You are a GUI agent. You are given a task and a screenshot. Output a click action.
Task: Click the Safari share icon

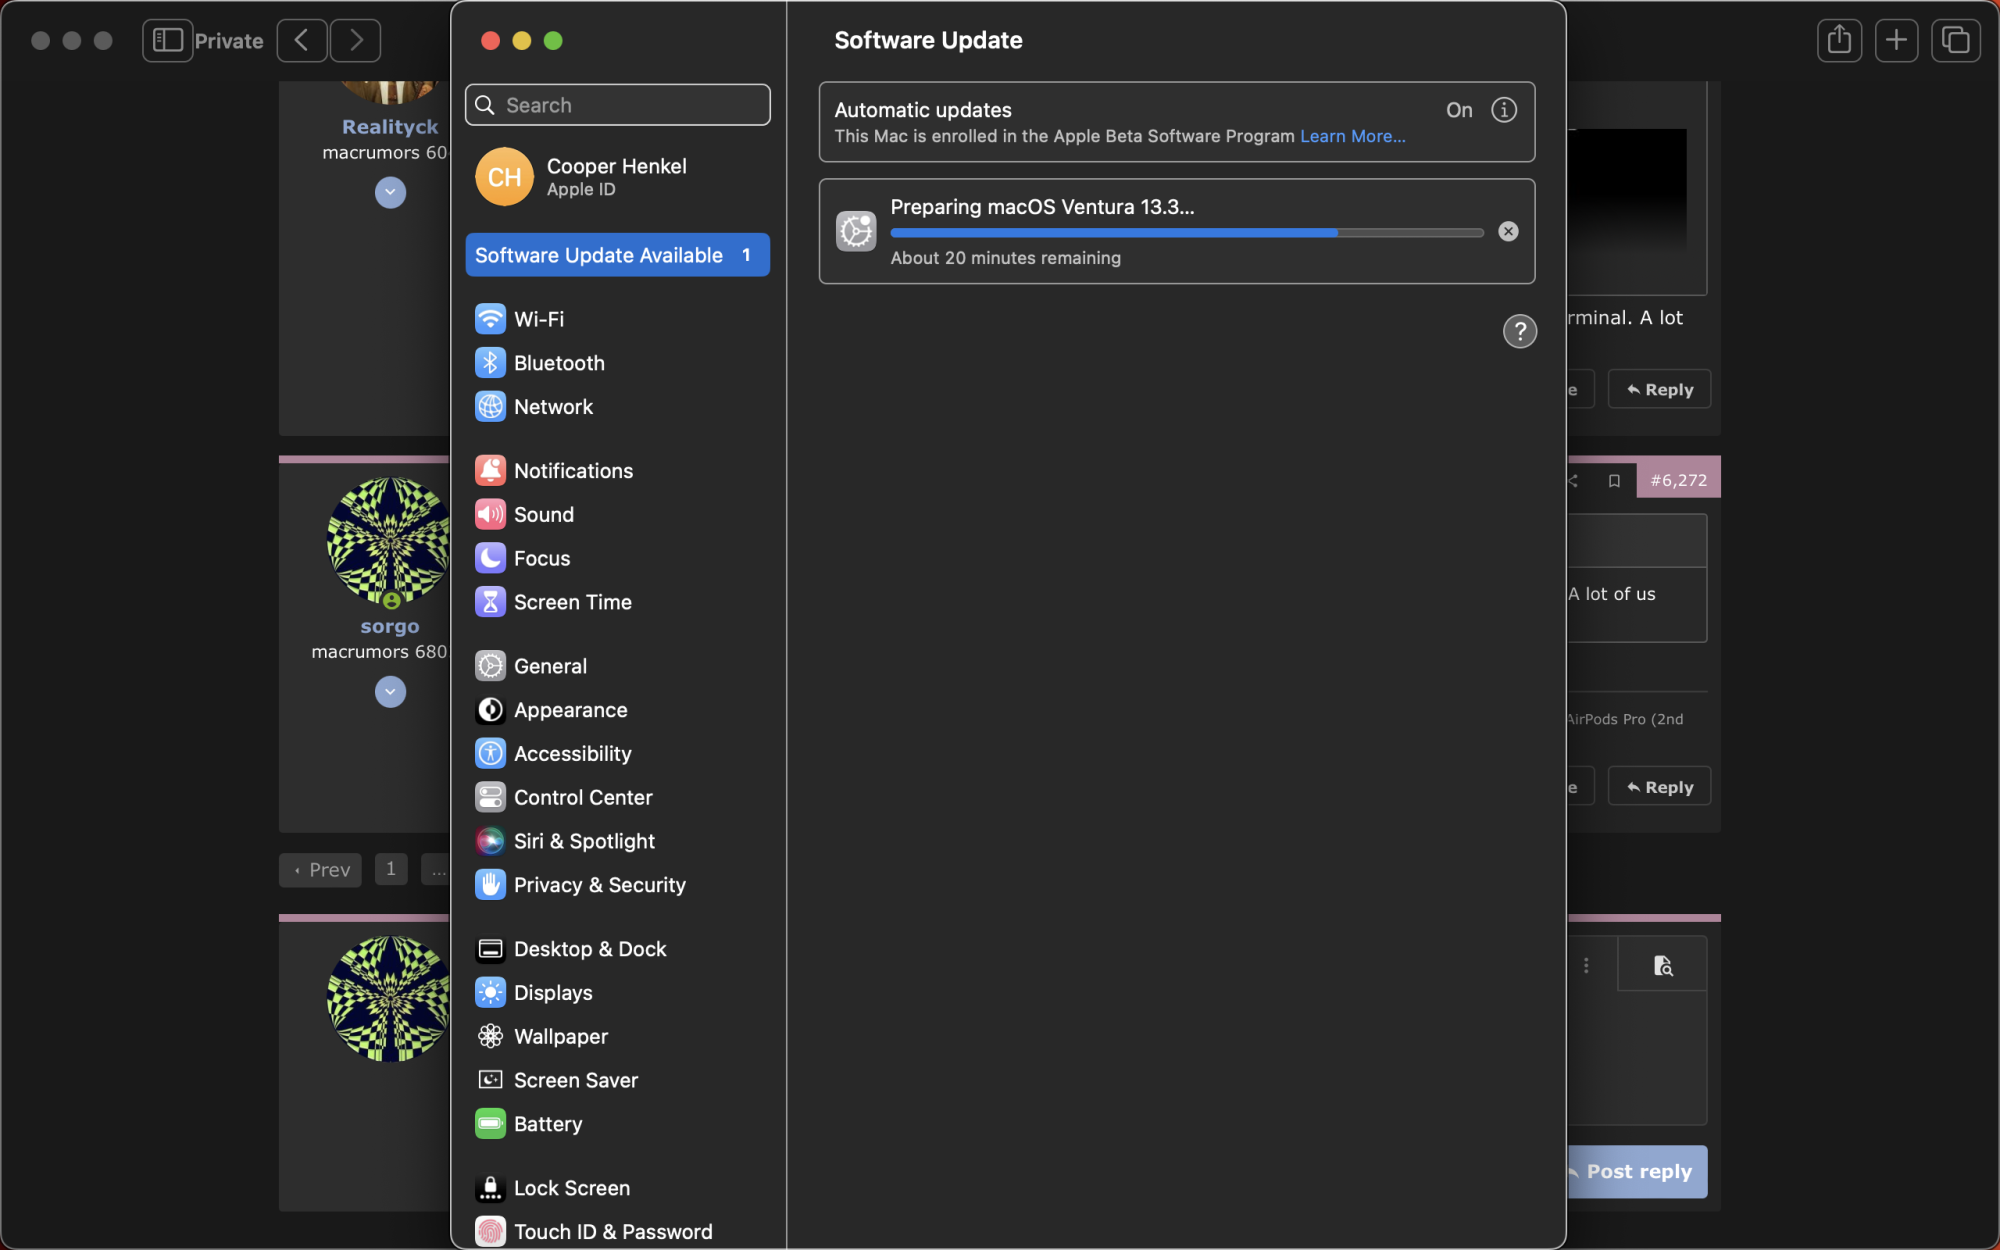click(1839, 41)
